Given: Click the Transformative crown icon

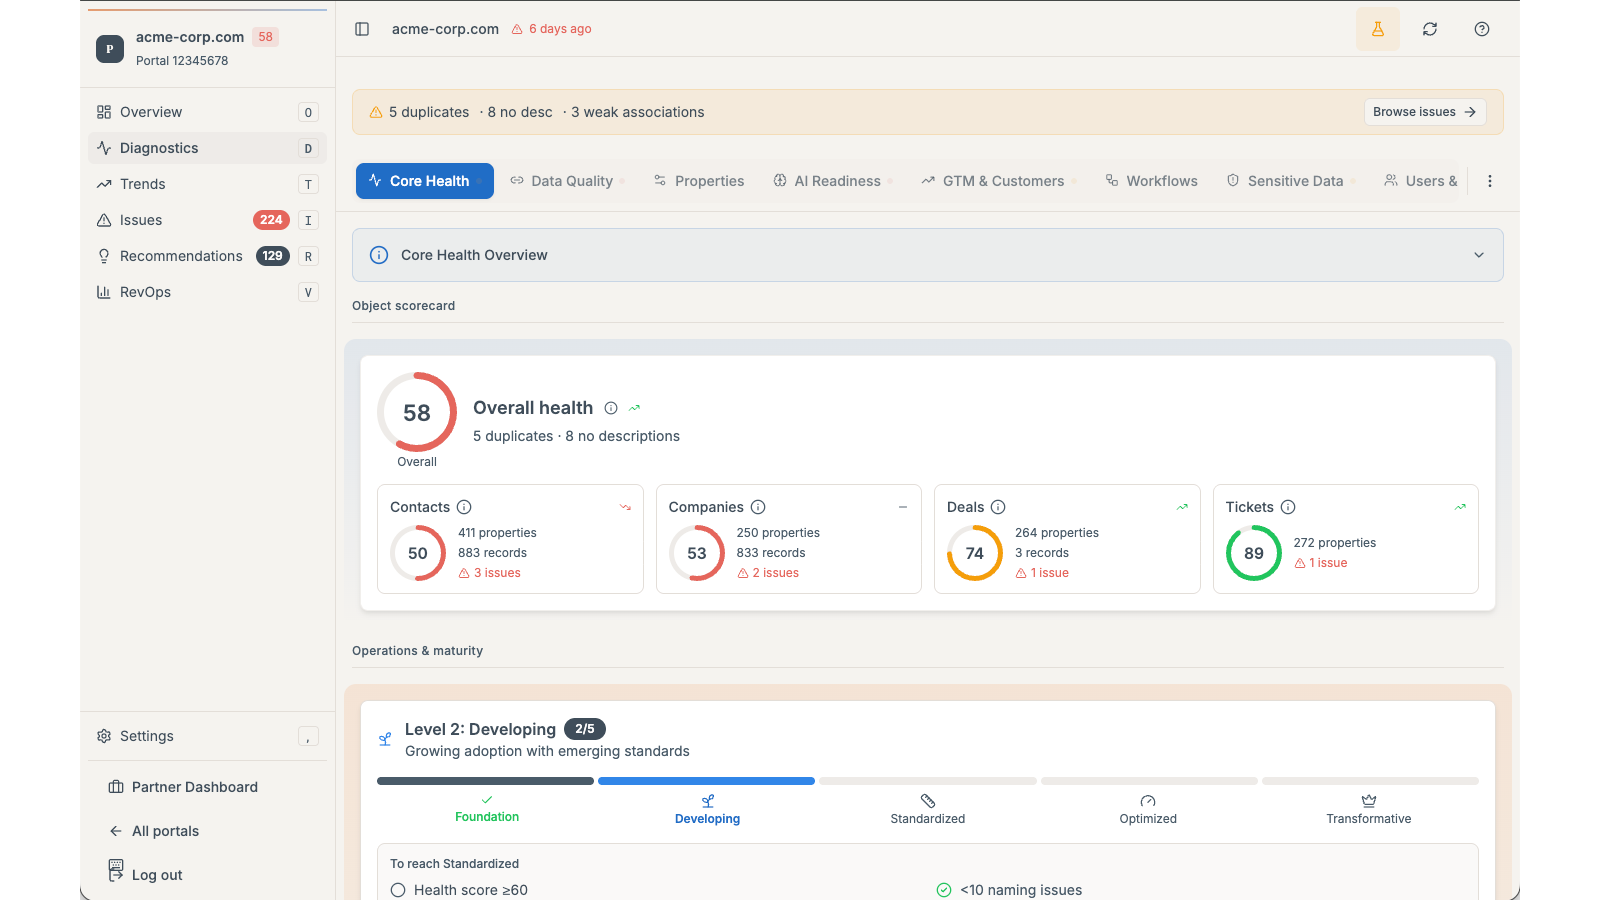Looking at the screenshot, I should point(1369,801).
